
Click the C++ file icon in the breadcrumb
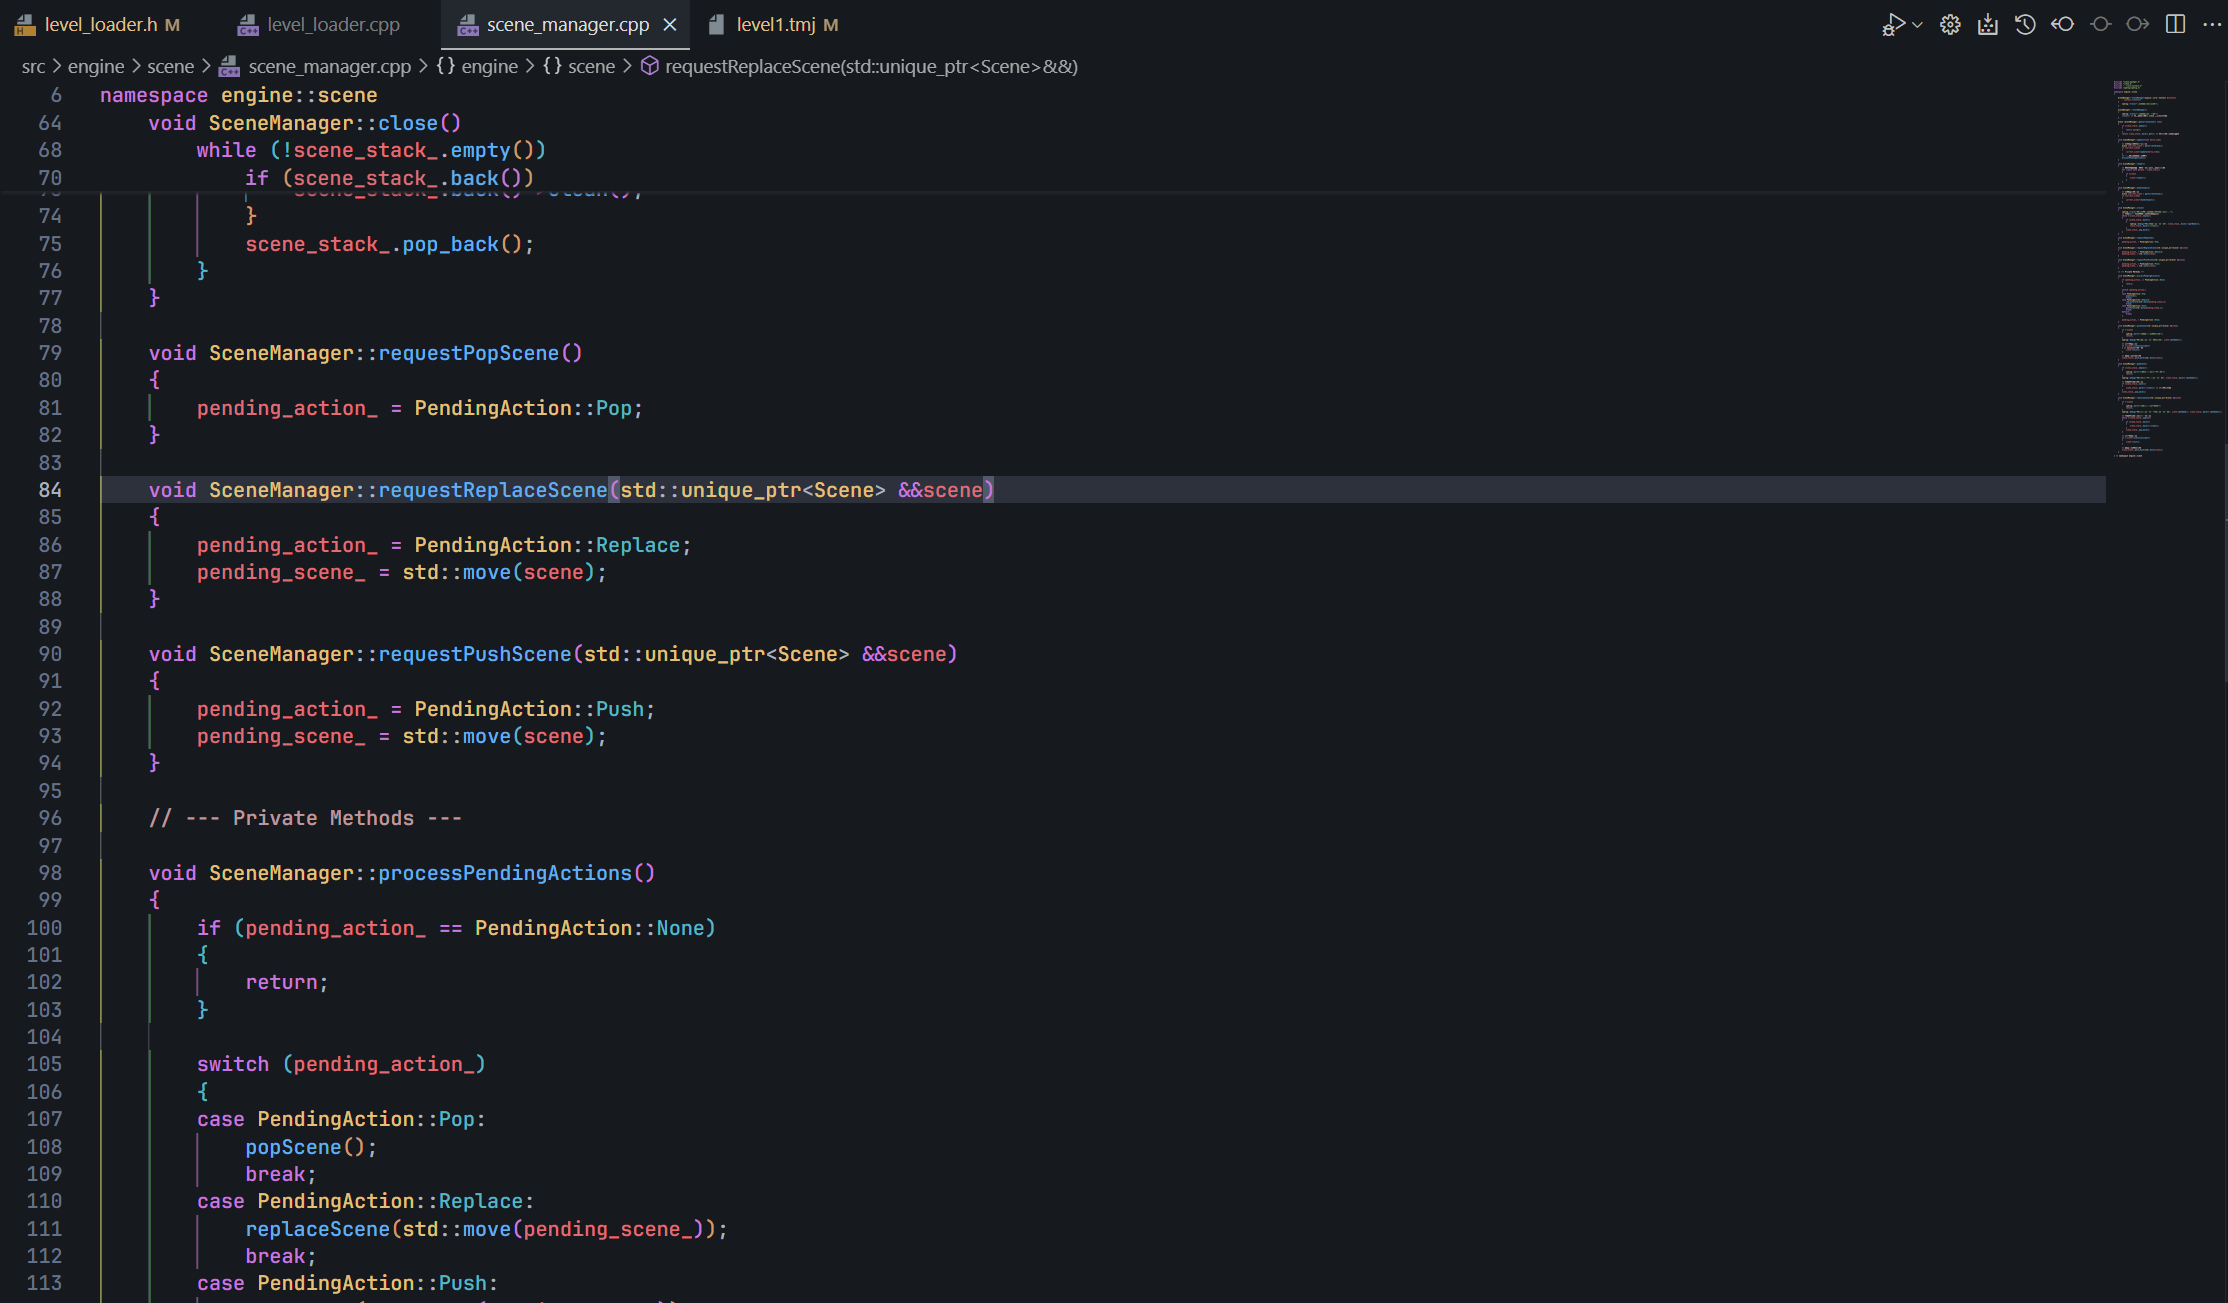coord(228,66)
